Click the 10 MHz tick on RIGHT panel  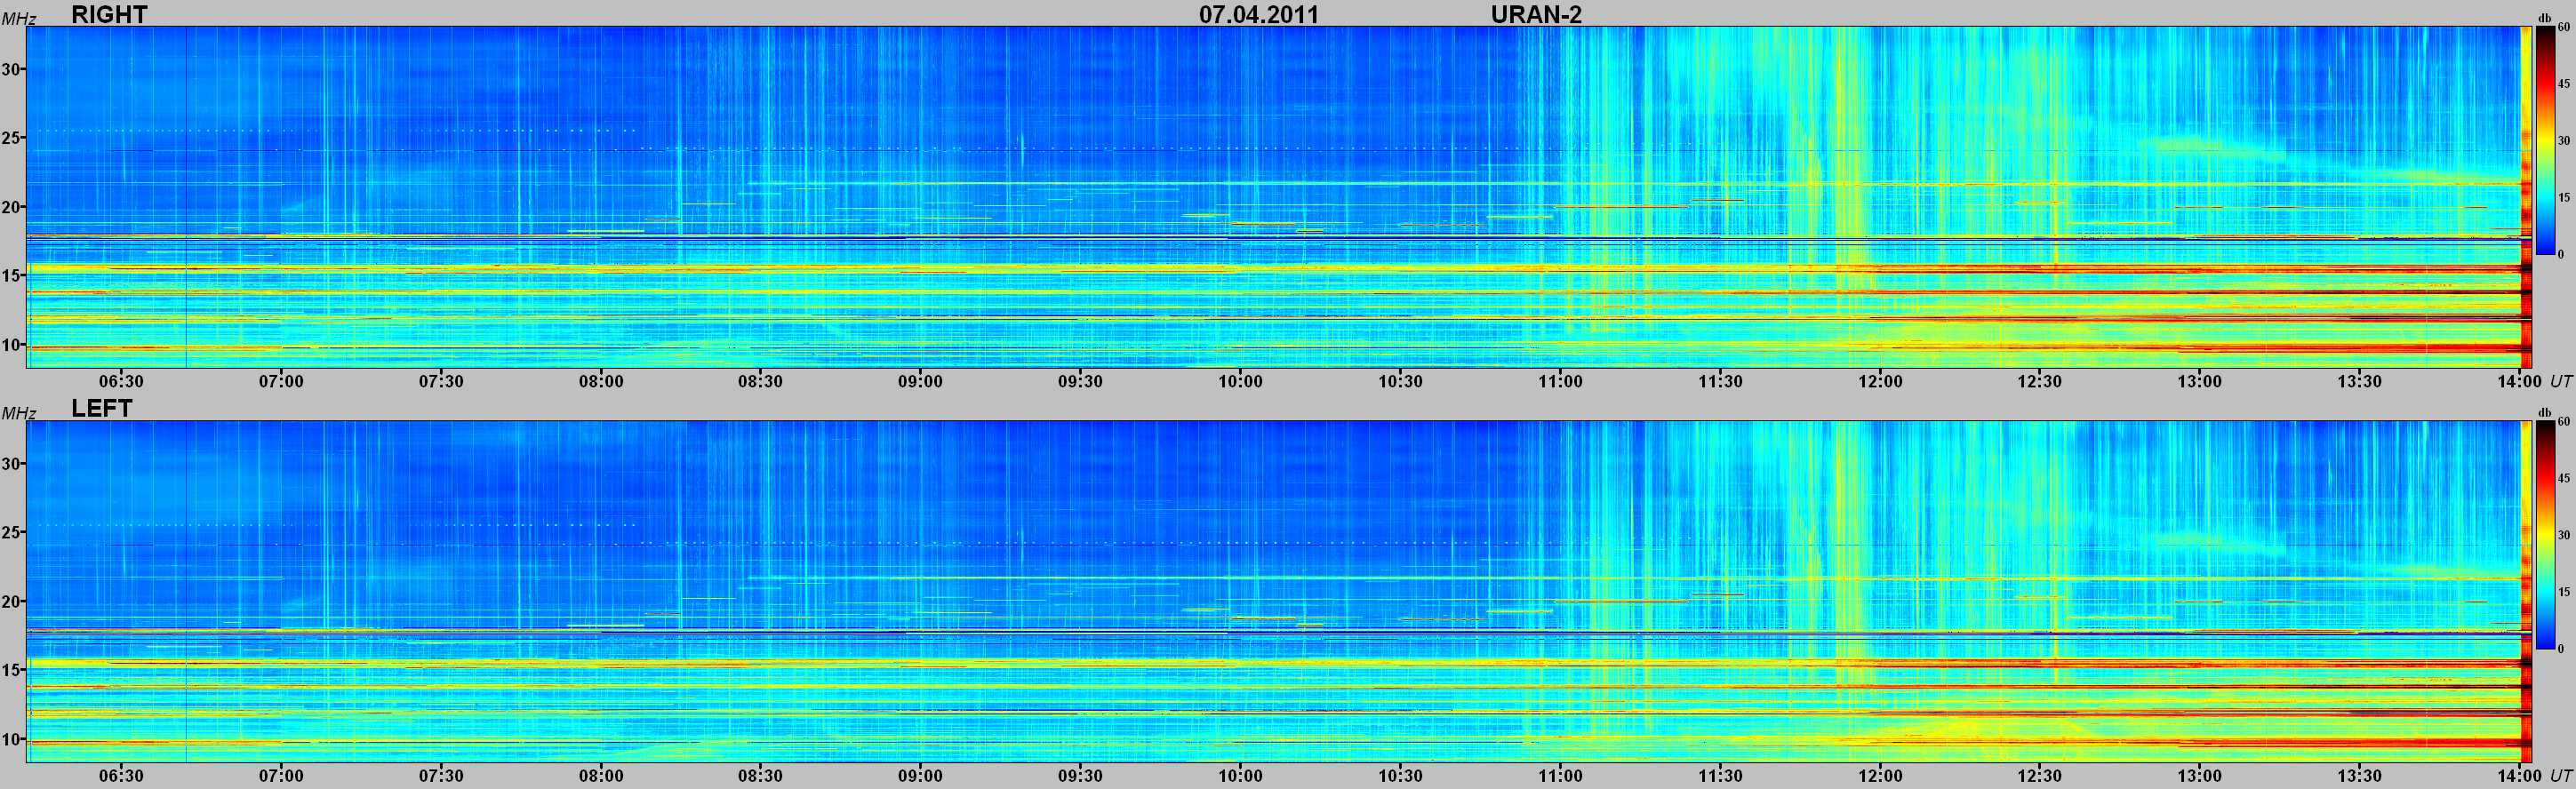12,345
